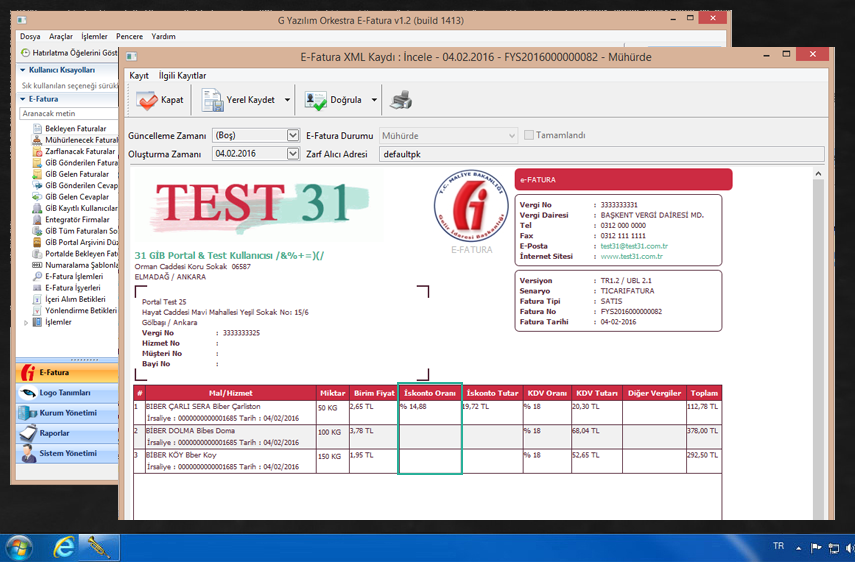
Task: Click the Doğrula validate icon
Action: (x=316, y=100)
